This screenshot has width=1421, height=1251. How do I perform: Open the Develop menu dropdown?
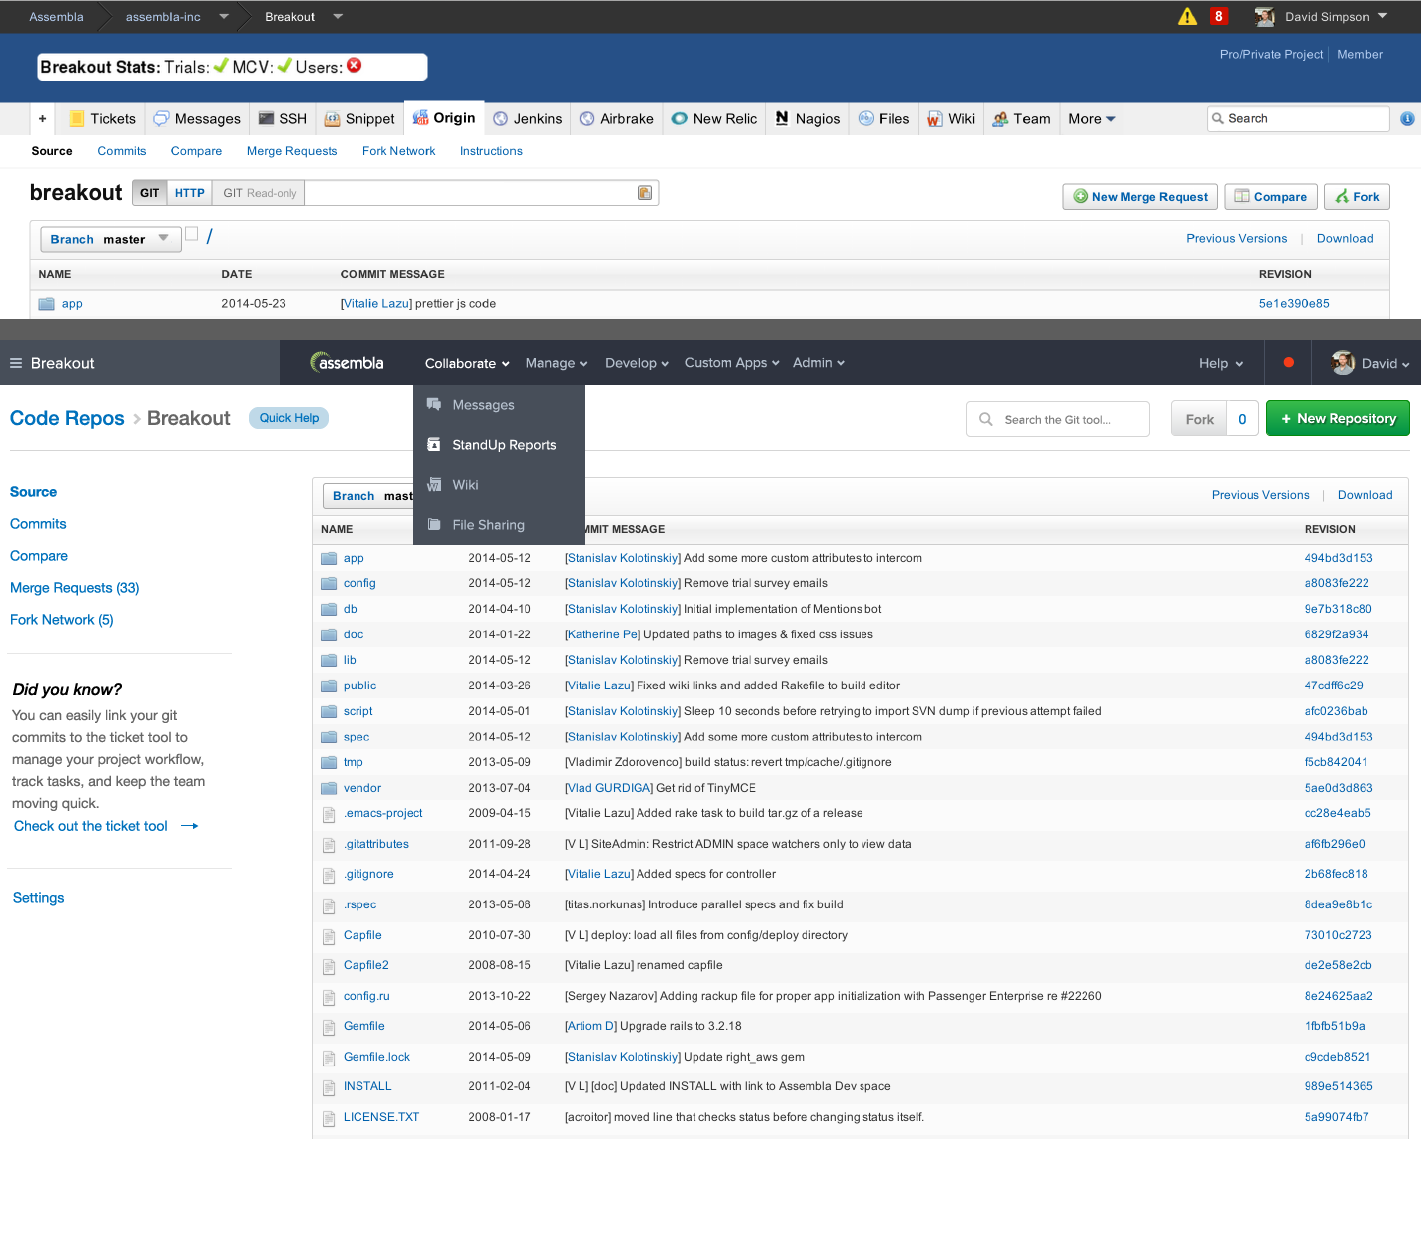636,363
